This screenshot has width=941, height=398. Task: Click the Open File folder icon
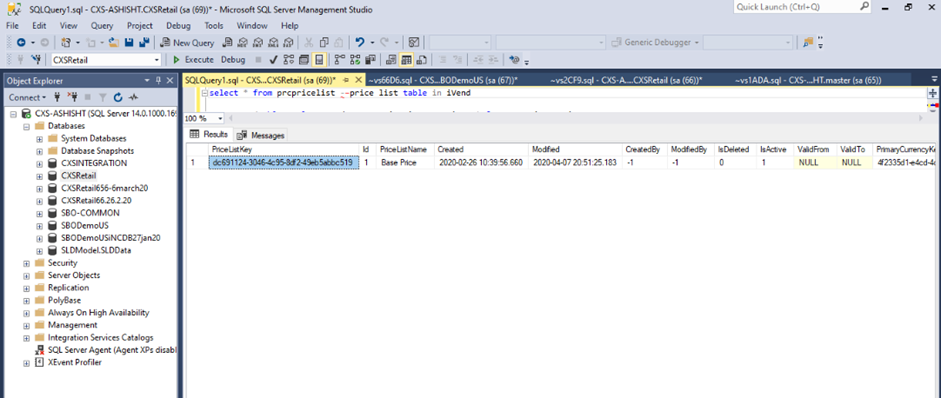[x=113, y=43]
